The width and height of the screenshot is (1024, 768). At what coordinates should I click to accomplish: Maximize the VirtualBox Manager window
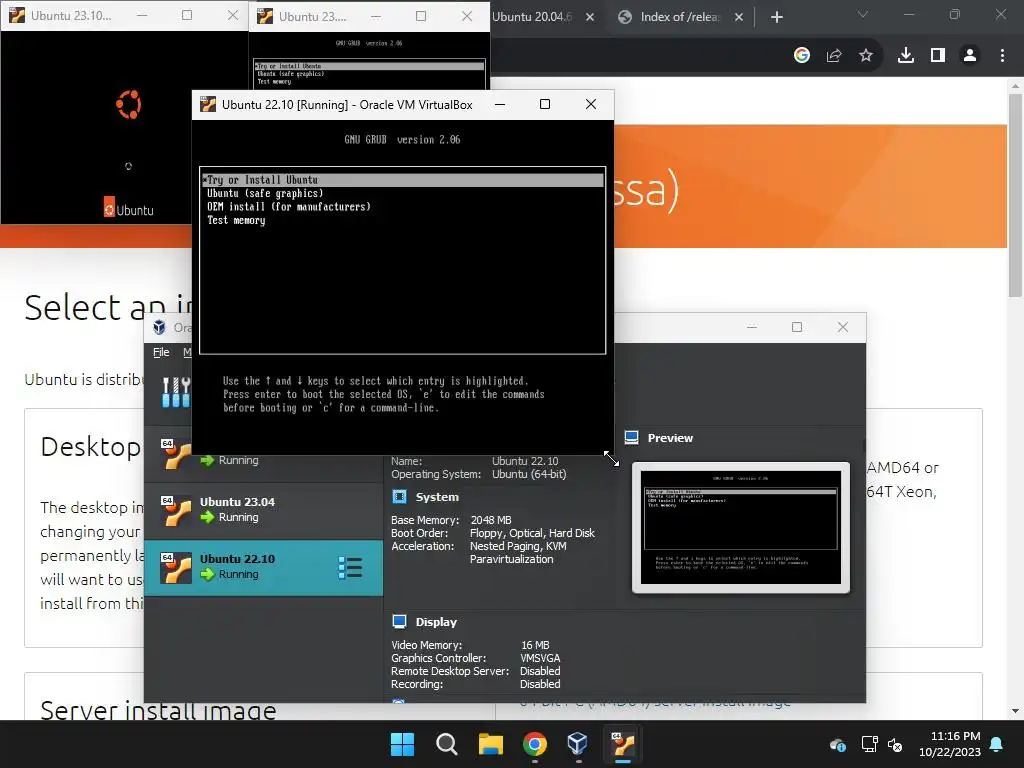click(797, 327)
